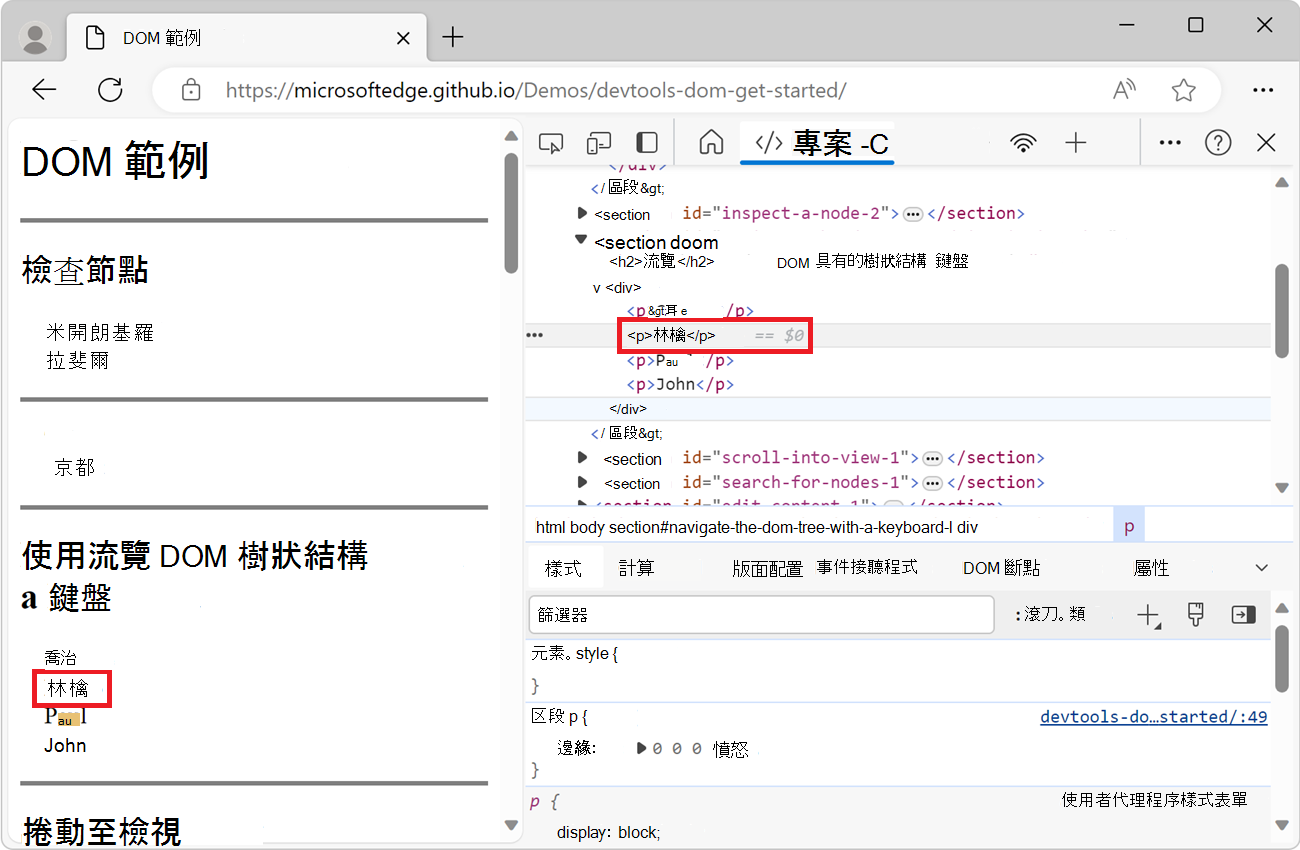Viewport: 1300px width, 850px height.
Task: Click the read aloud icon
Action: coord(1125,90)
